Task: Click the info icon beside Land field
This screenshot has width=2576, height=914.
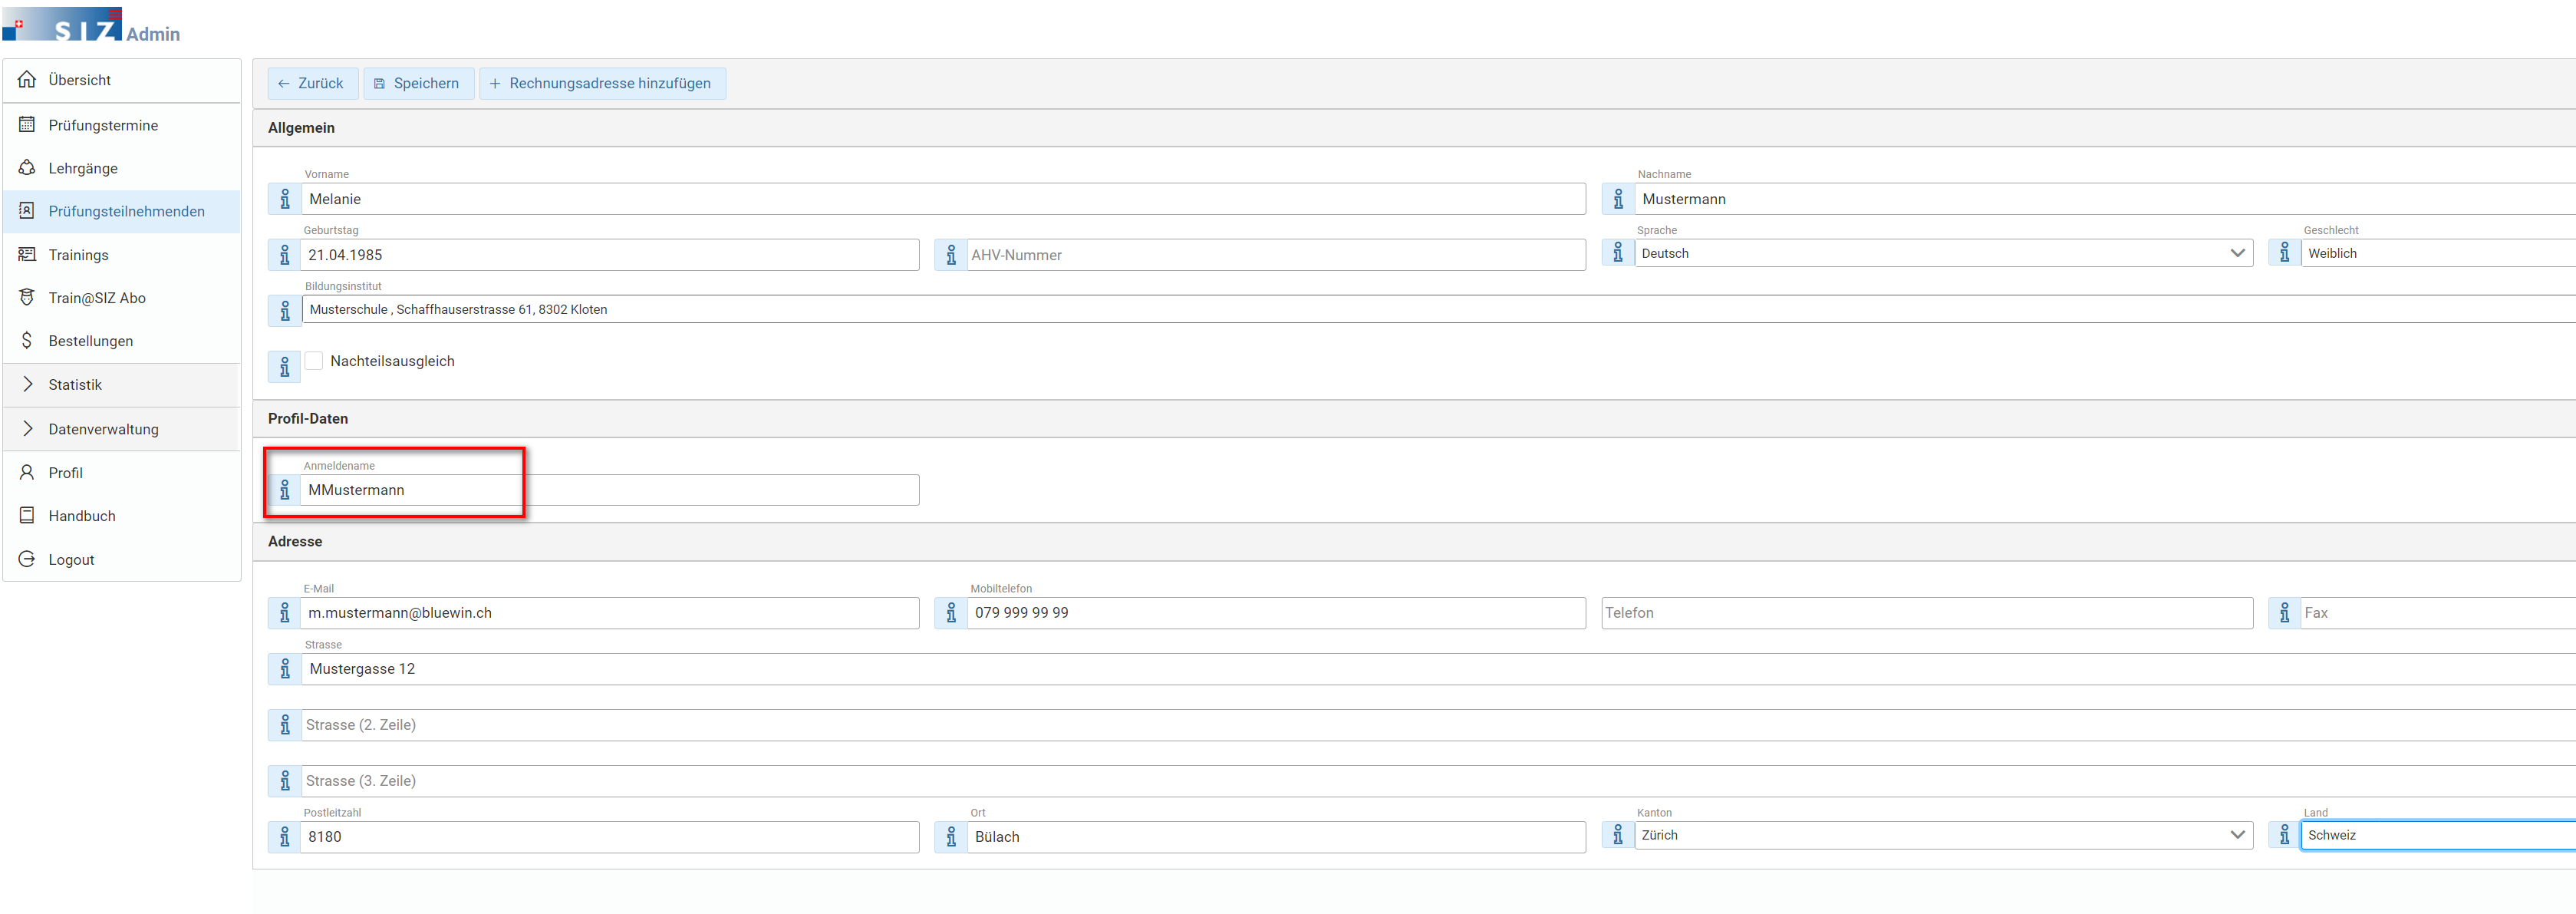Action: point(2285,835)
